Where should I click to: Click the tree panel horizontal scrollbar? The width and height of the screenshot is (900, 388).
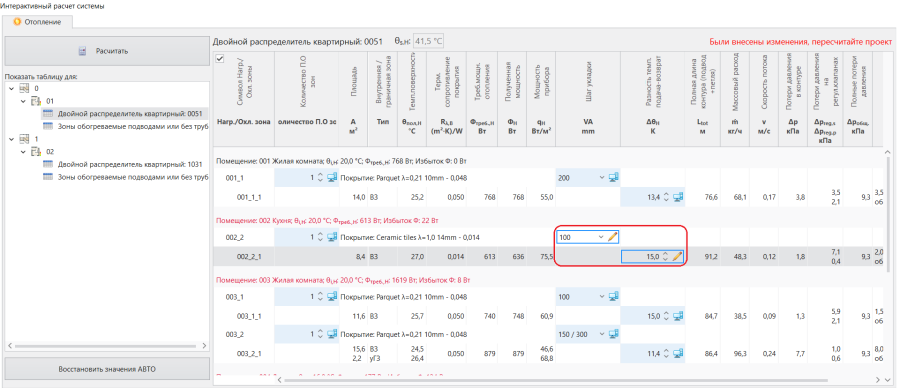107,347
